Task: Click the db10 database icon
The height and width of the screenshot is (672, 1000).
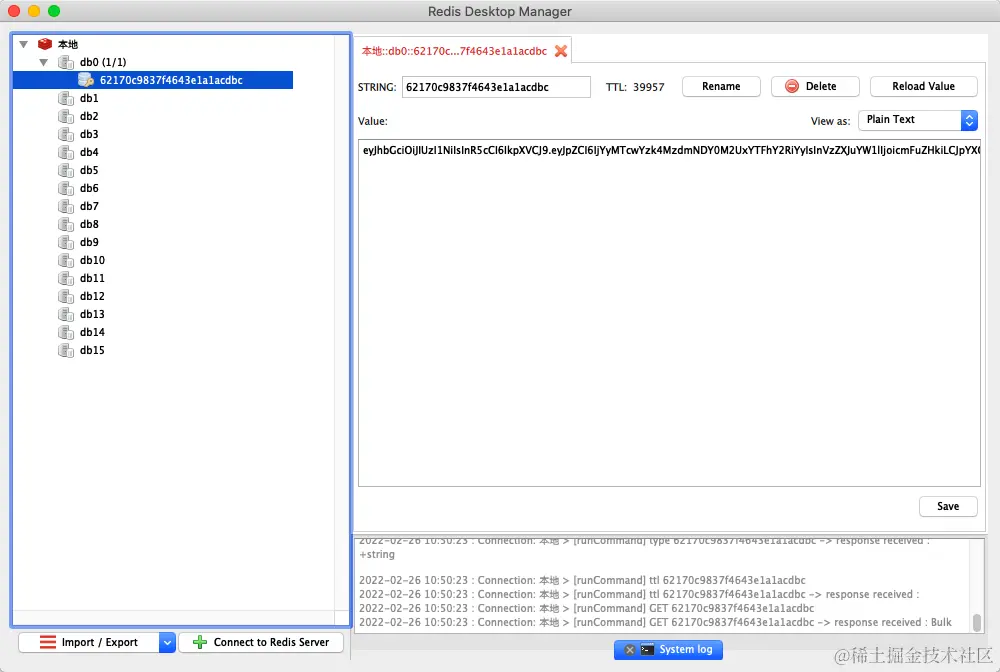Action: point(66,260)
